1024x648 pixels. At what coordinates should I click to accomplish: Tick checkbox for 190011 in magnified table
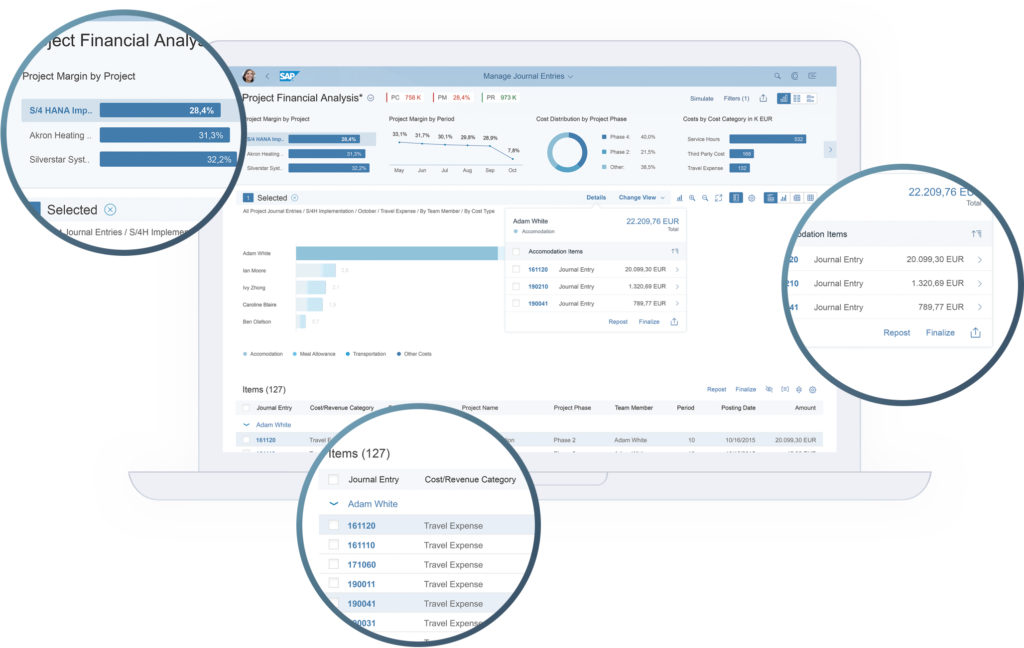coord(334,583)
